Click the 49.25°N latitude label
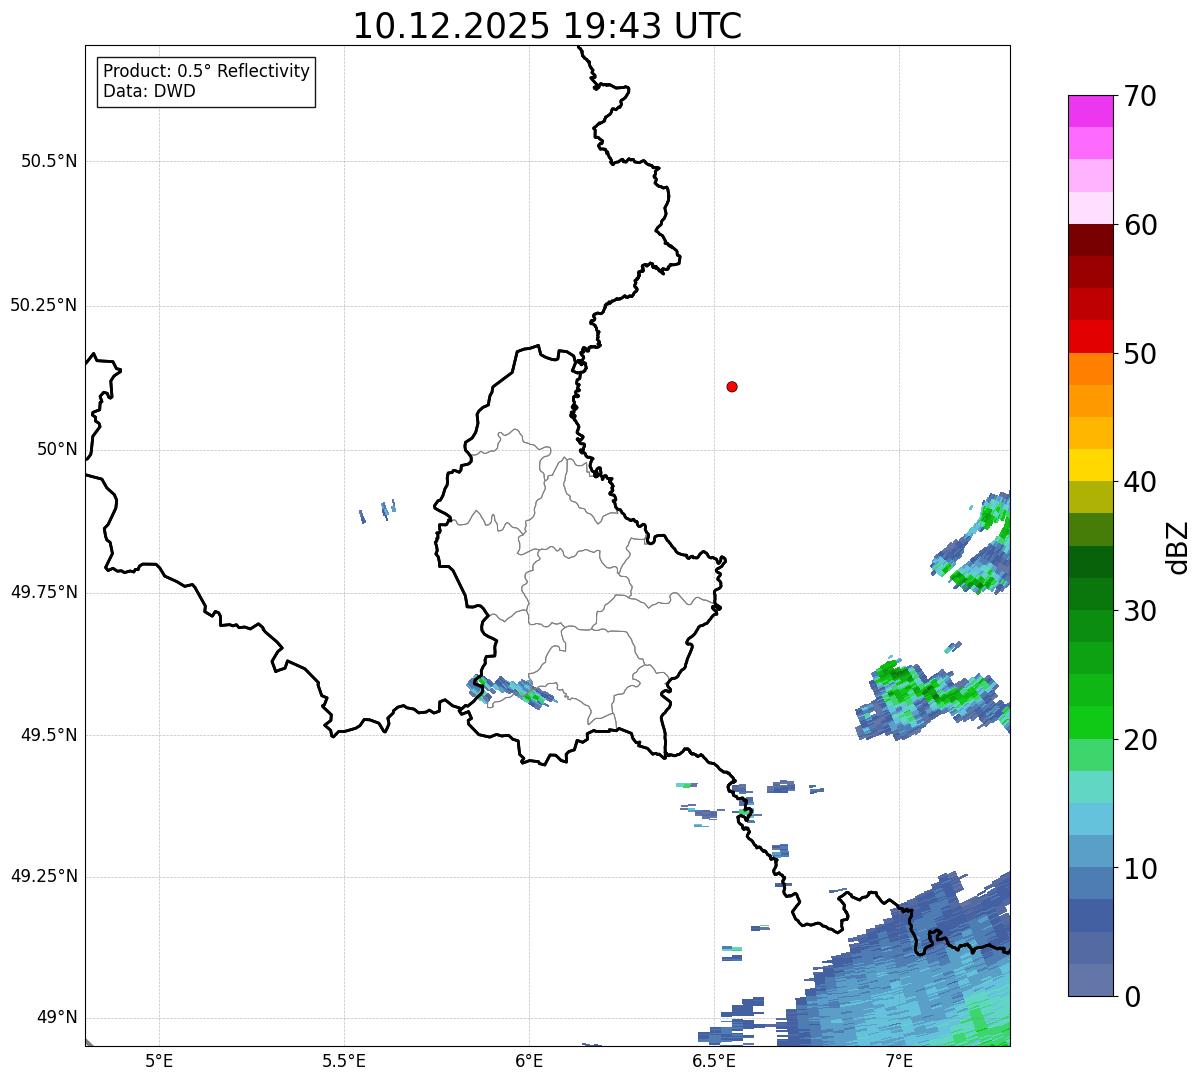 [44, 877]
